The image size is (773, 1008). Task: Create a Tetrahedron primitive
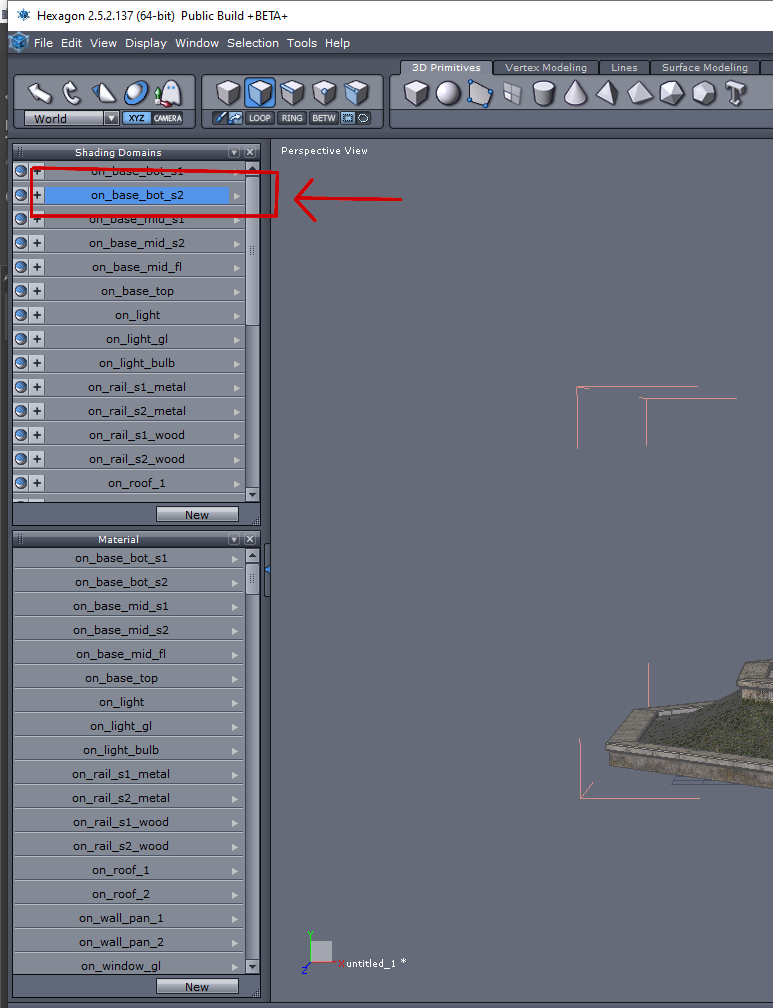tap(607, 93)
